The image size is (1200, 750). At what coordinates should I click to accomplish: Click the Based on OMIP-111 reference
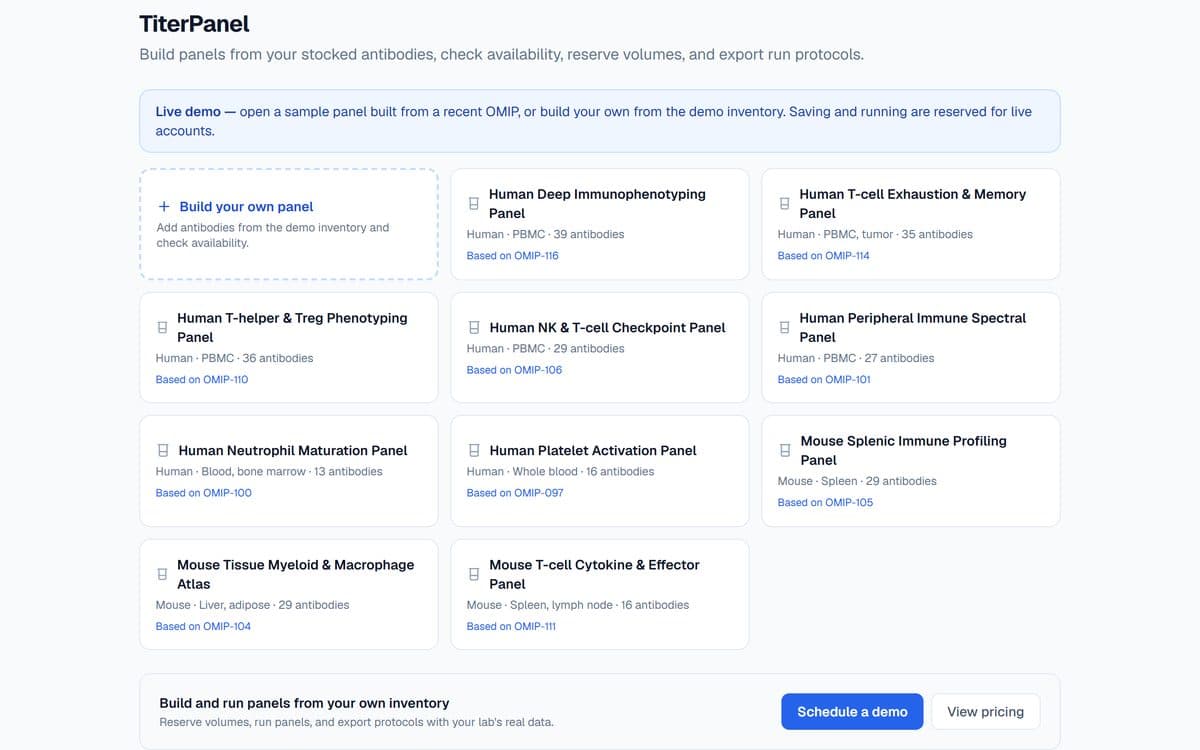(x=512, y=627)
